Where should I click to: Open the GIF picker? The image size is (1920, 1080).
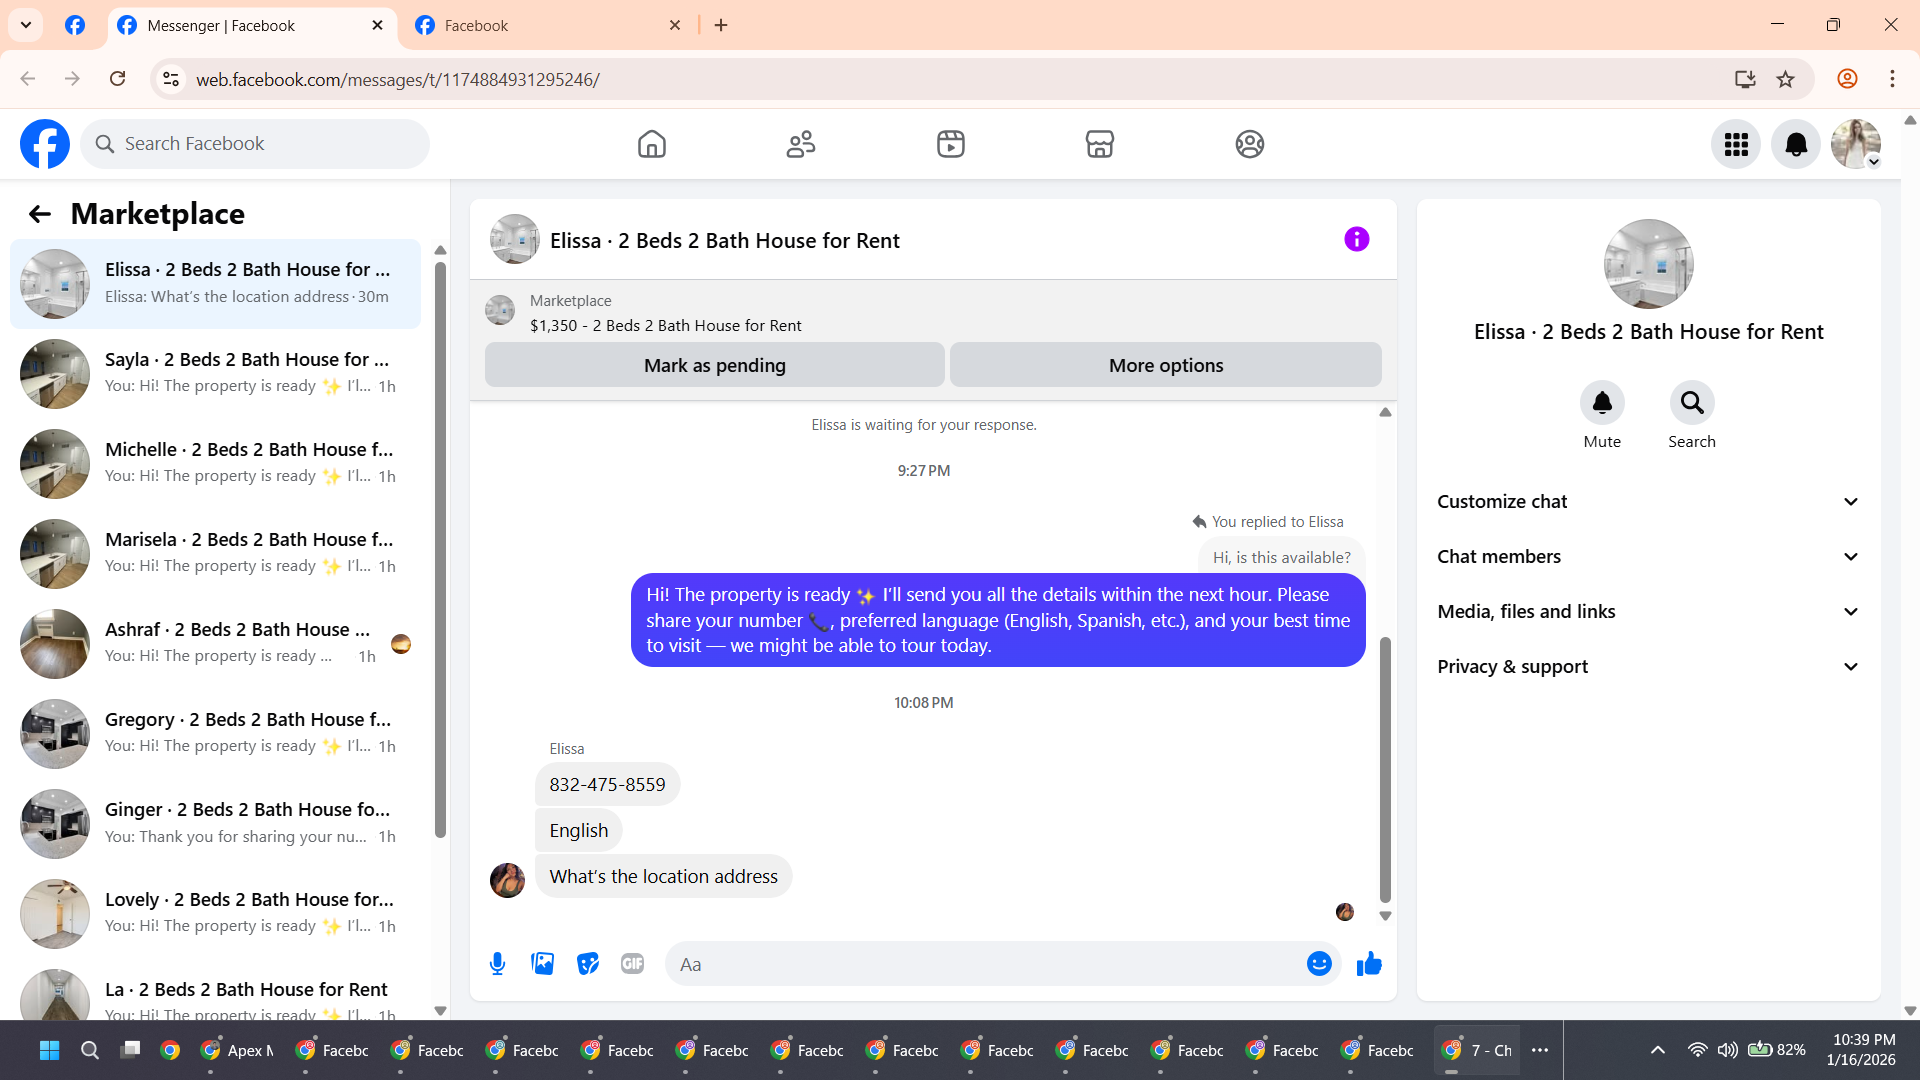(x=632, y=964)
